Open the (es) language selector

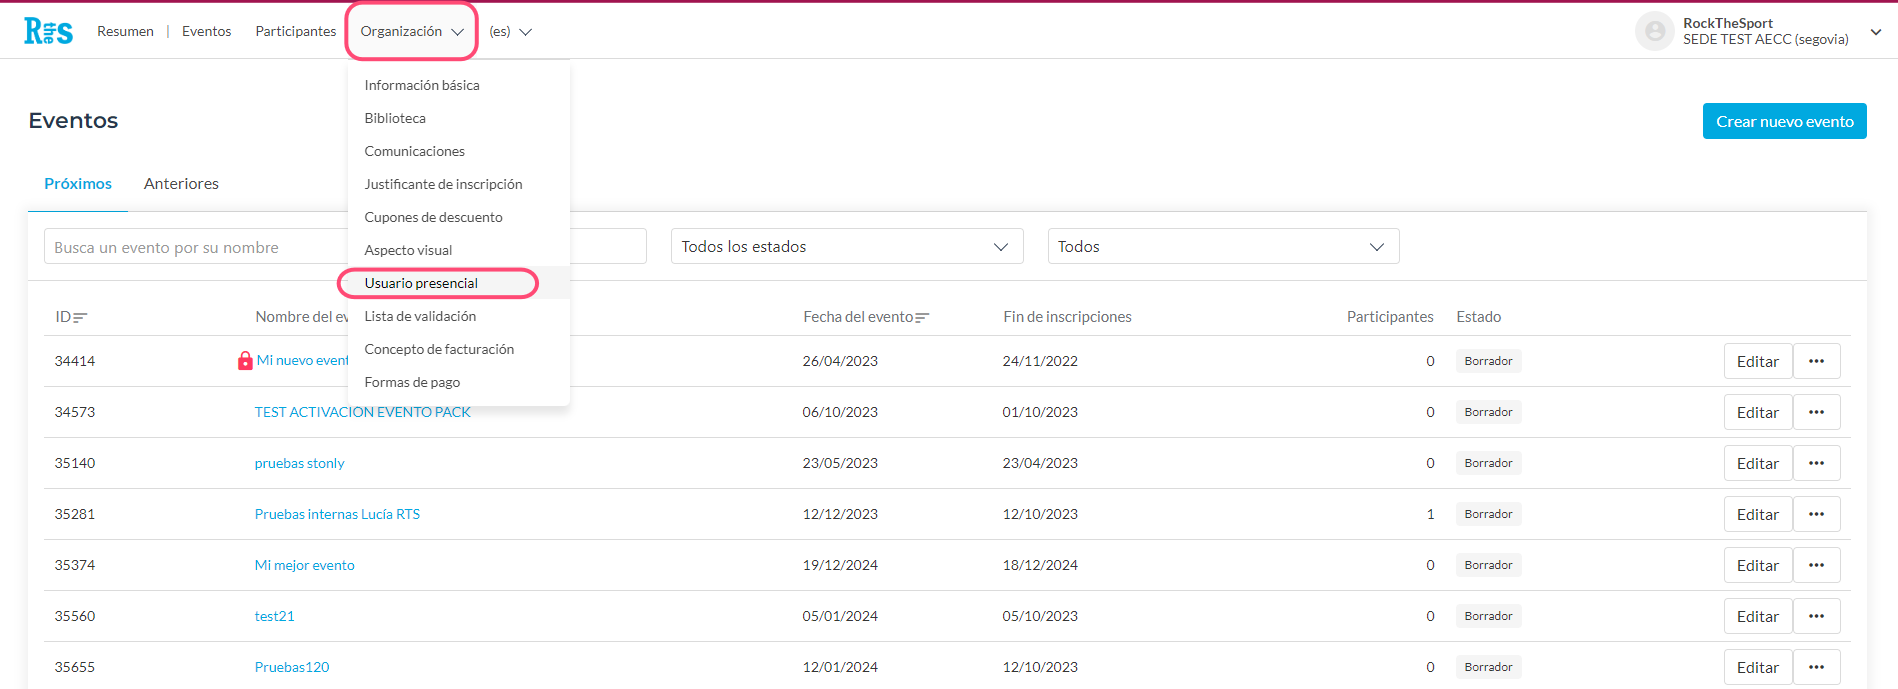pos(510,31)
